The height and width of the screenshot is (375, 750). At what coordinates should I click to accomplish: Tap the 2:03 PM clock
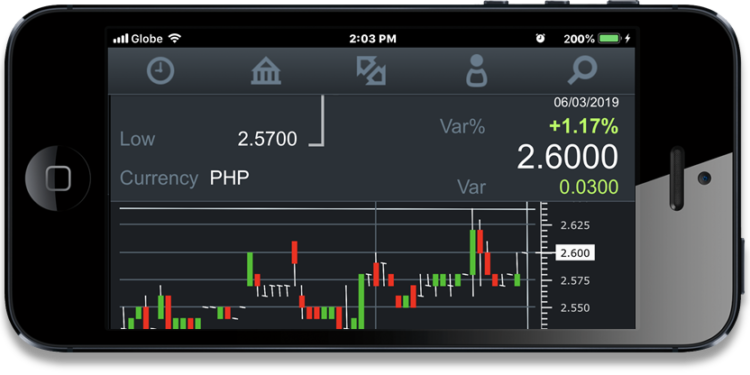tap(373, 39)
